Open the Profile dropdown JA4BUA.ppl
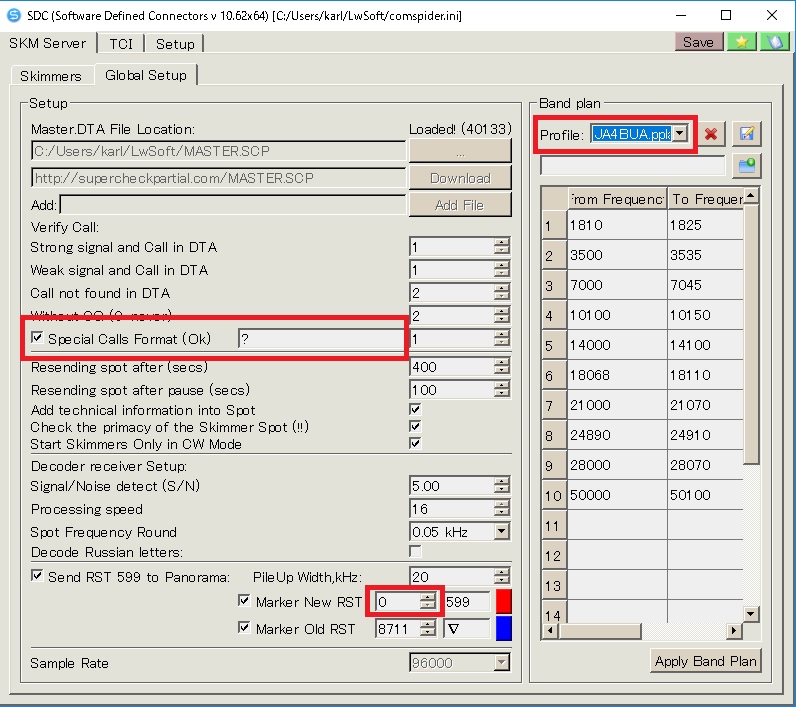The width and height of the screenshot is (796, 707). 680,134
